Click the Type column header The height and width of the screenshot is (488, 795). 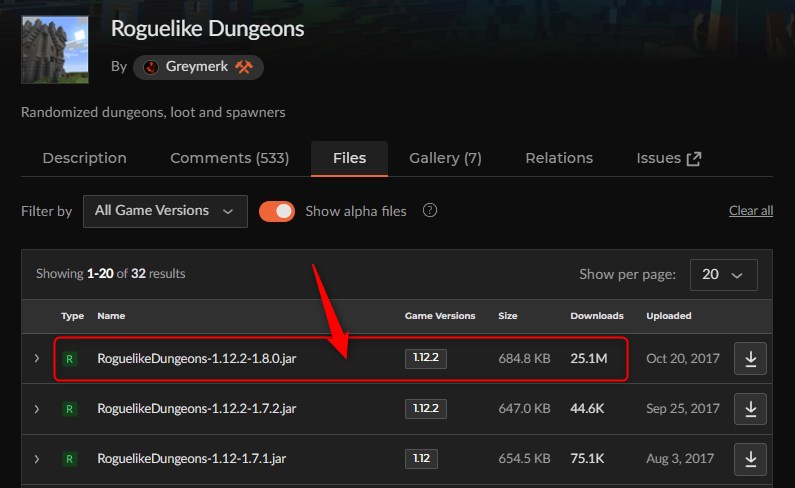(x=73, y=316)
